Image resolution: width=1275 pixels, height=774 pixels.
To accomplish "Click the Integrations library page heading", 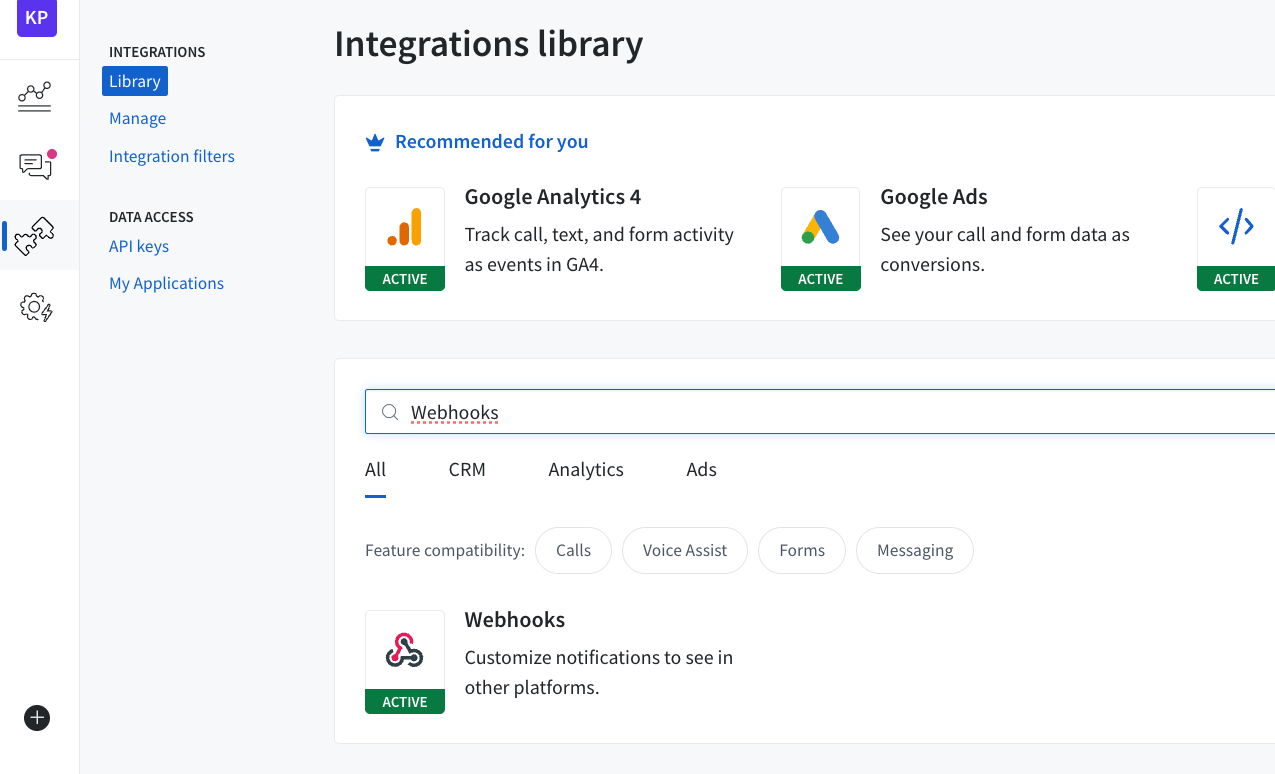I will [x=489, y=44].
